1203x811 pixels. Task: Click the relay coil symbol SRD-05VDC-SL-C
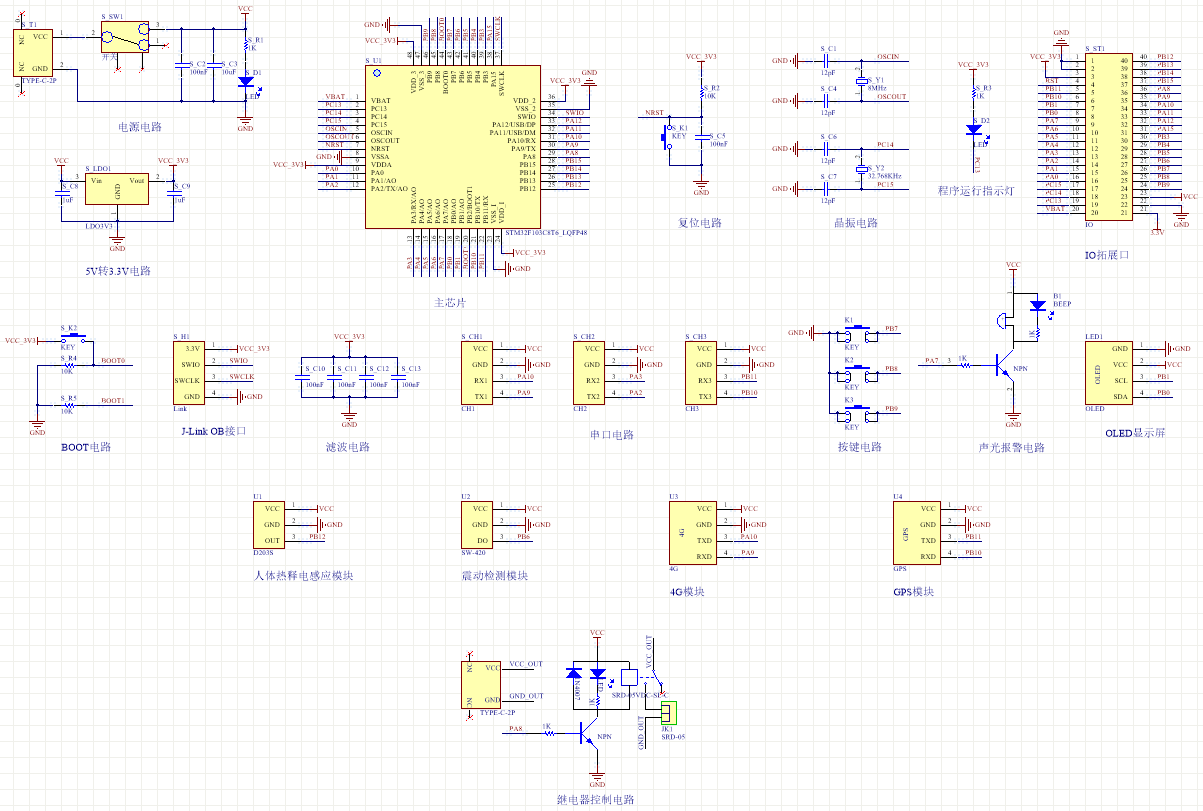pyautogui.click(x=629, y=675)
